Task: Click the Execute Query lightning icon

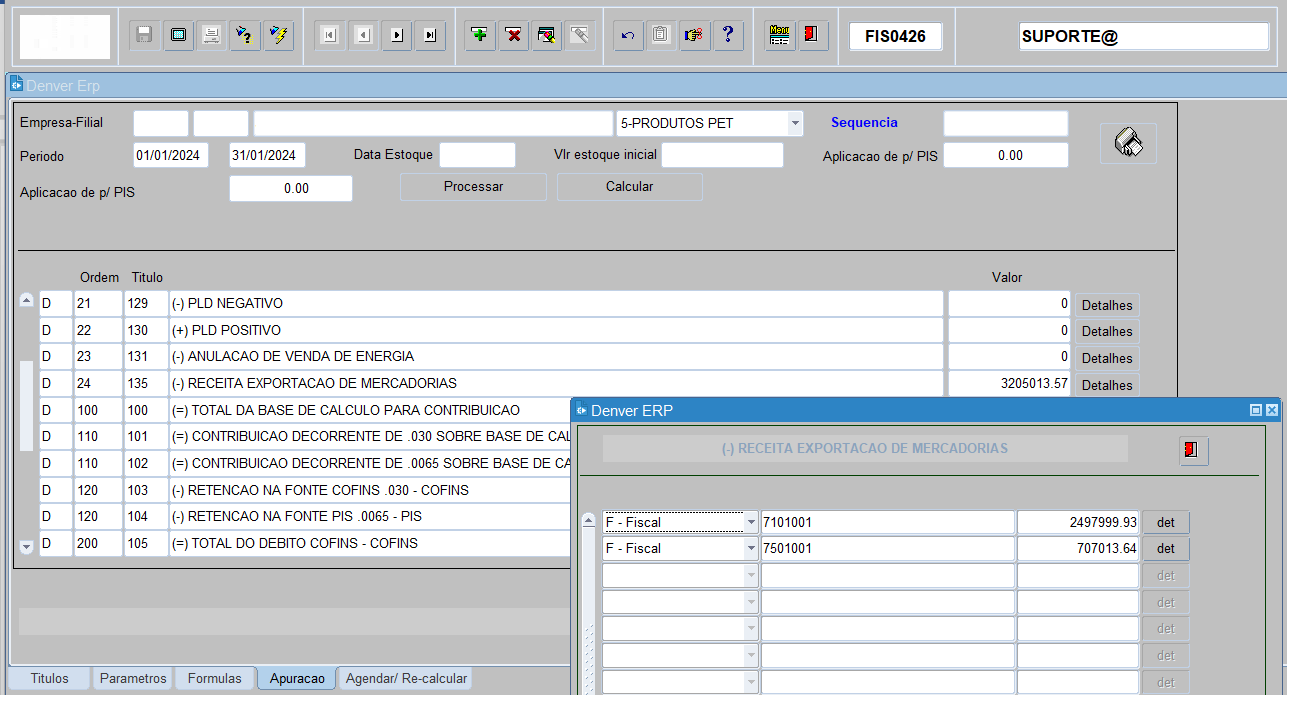Action: pos(278,35)
